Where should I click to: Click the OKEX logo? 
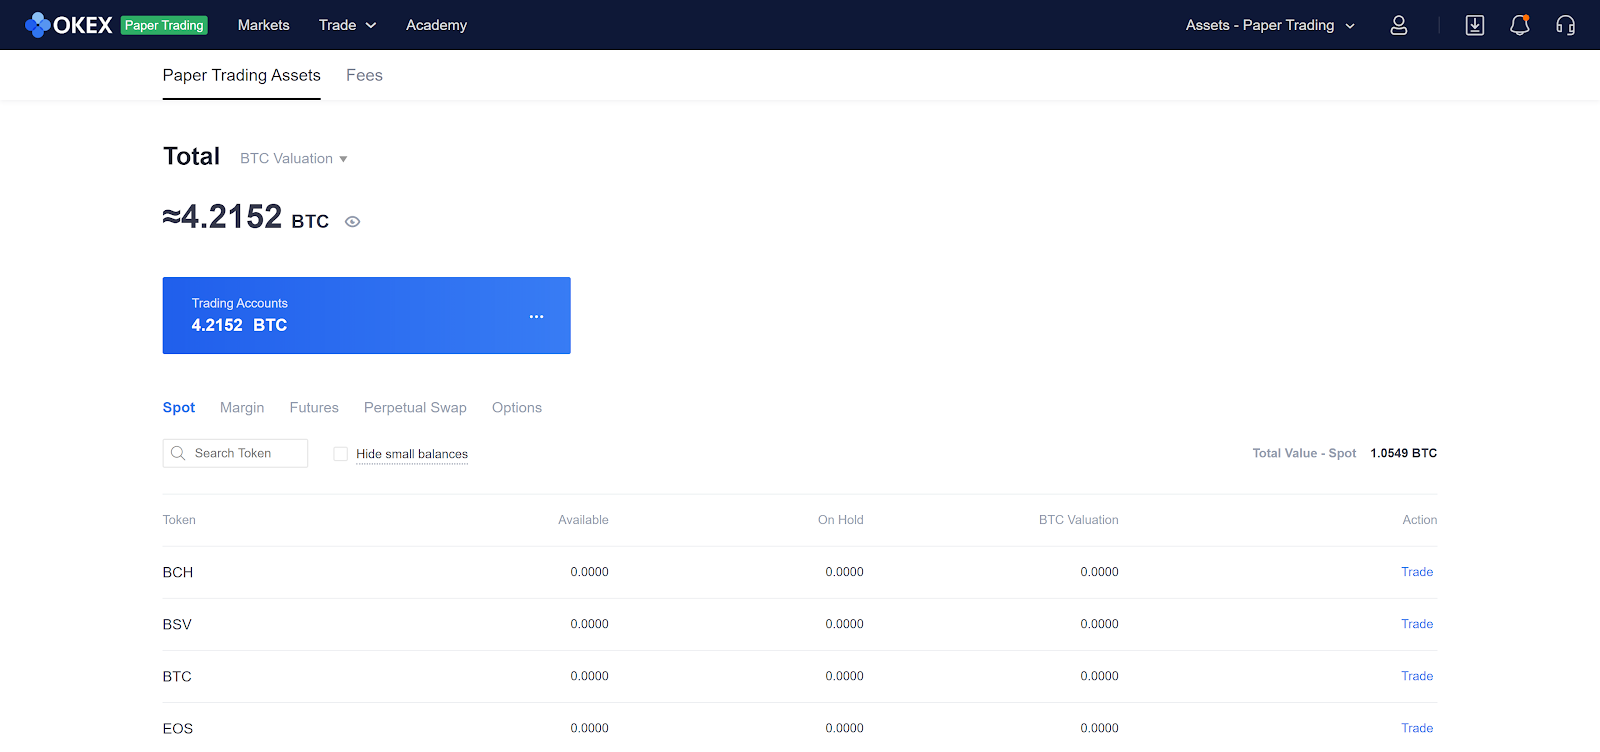[68, 25]
